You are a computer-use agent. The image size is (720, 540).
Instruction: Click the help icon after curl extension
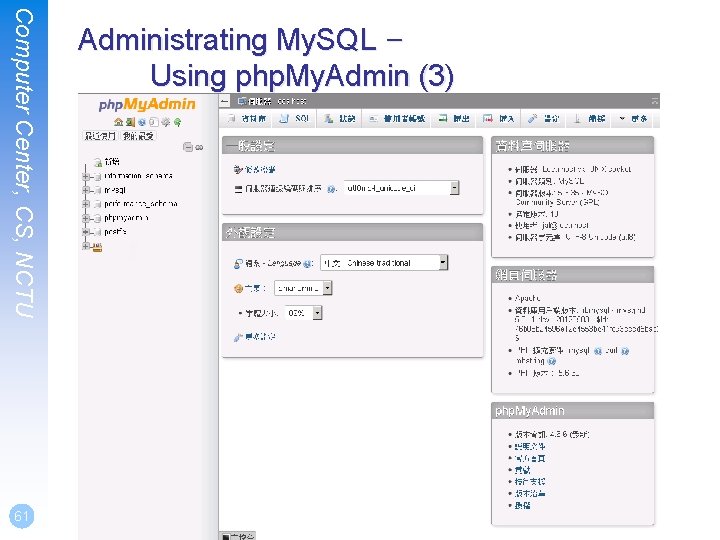click(624, 351)
